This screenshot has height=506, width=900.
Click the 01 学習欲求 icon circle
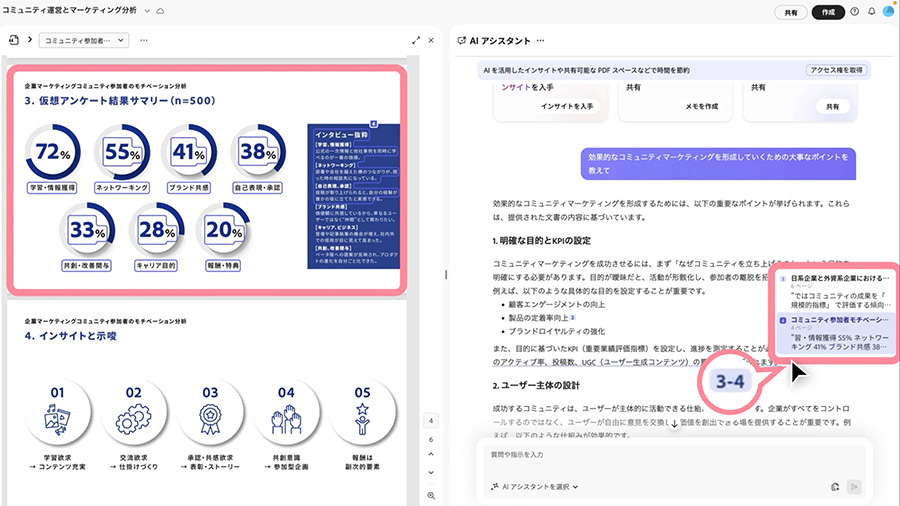point(57,412)
